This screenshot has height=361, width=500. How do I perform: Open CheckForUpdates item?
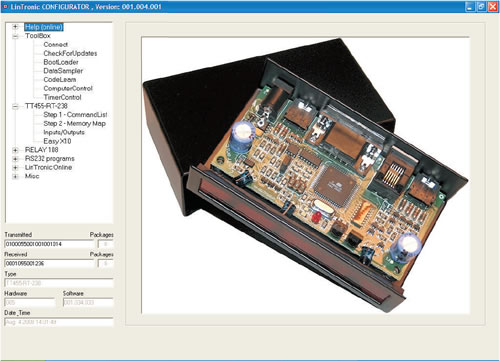[70, 53]
